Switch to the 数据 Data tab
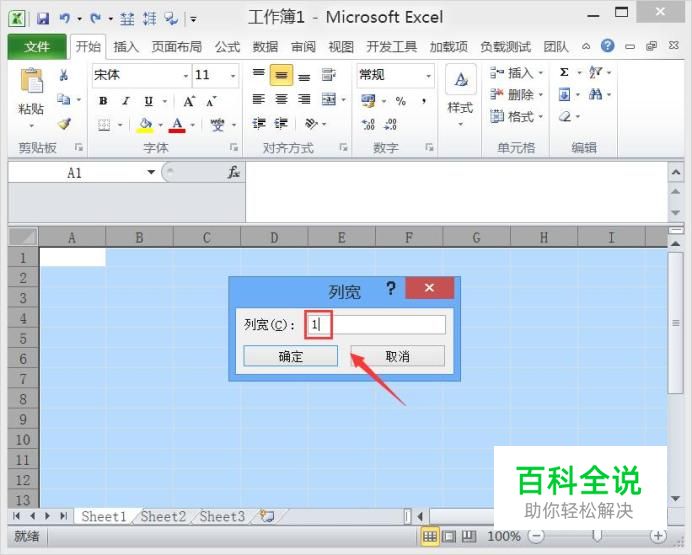 [265, 46]
